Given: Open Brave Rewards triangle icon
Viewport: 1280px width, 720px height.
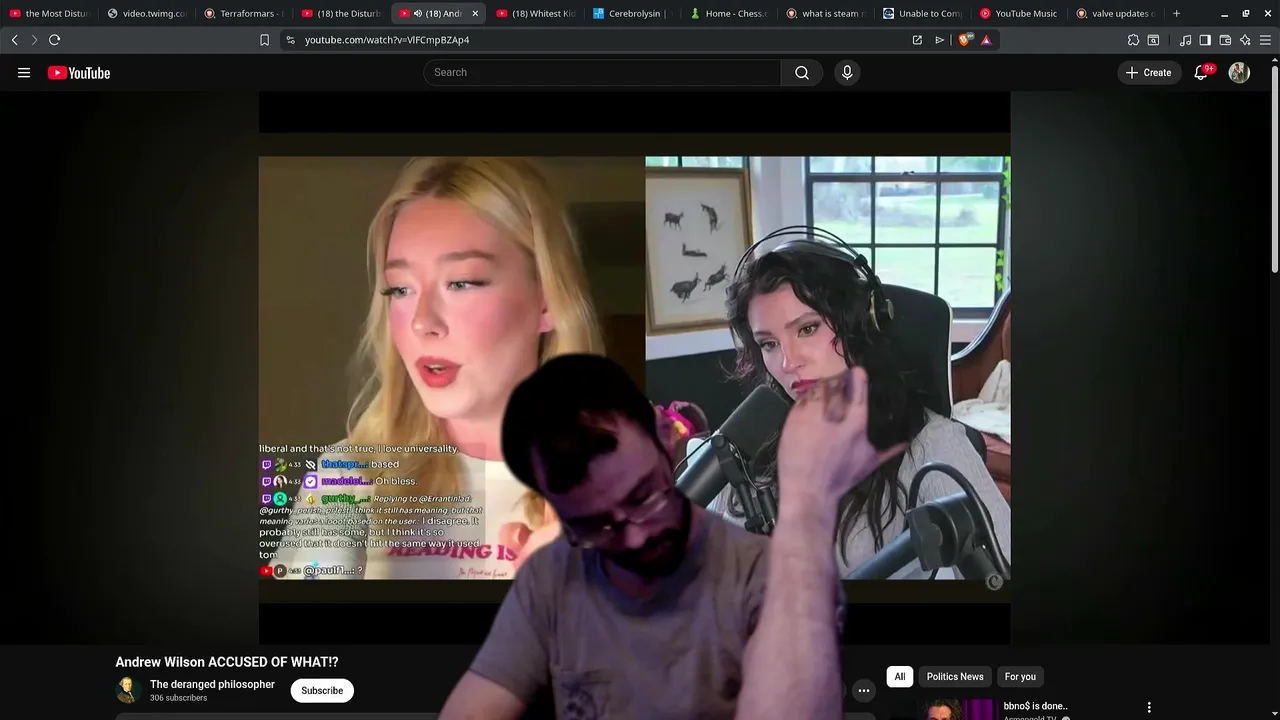Looking at the screenshot, I should tap(986, 40).
